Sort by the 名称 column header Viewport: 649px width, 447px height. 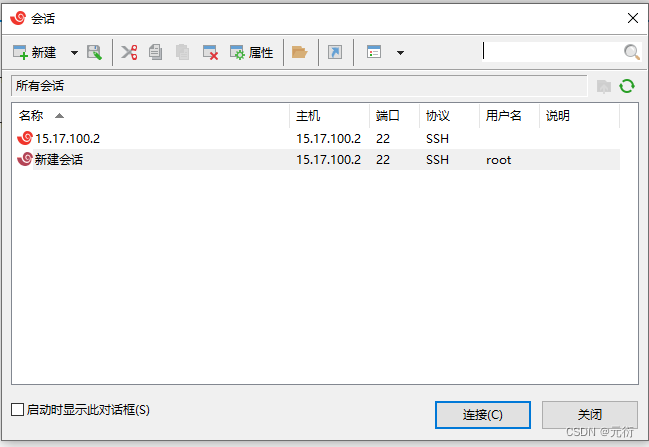tap(151, 115)
